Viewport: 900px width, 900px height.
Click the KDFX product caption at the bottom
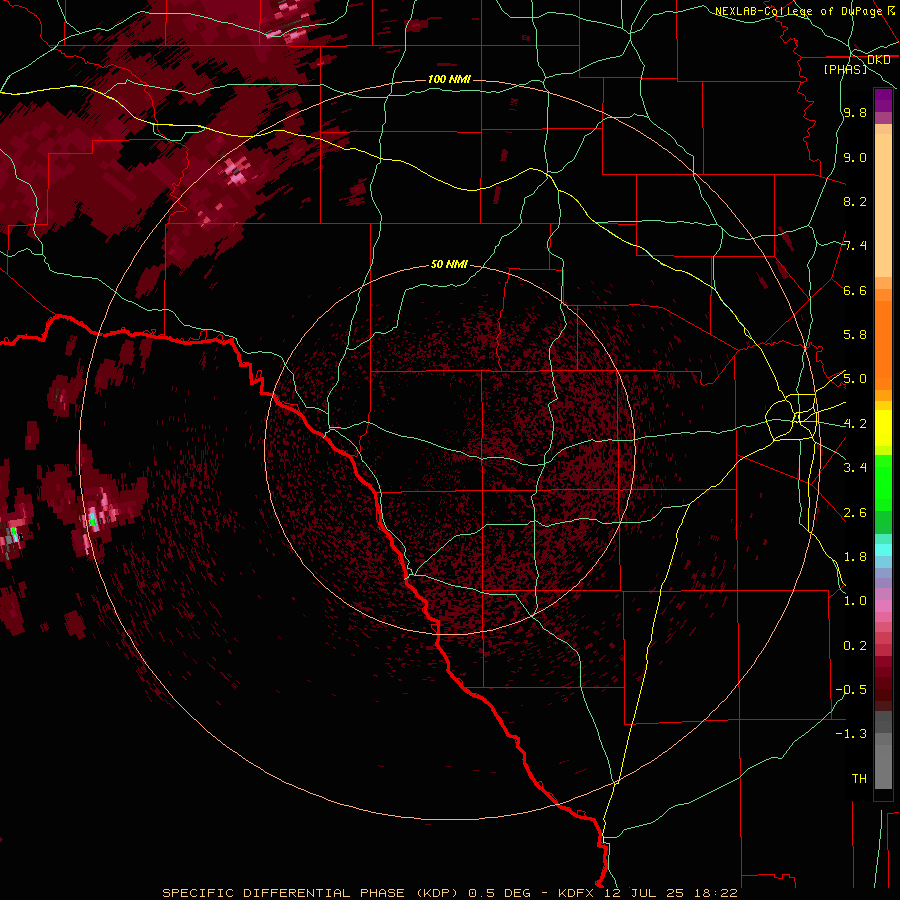pyautogui.click(x=449, y=893)
